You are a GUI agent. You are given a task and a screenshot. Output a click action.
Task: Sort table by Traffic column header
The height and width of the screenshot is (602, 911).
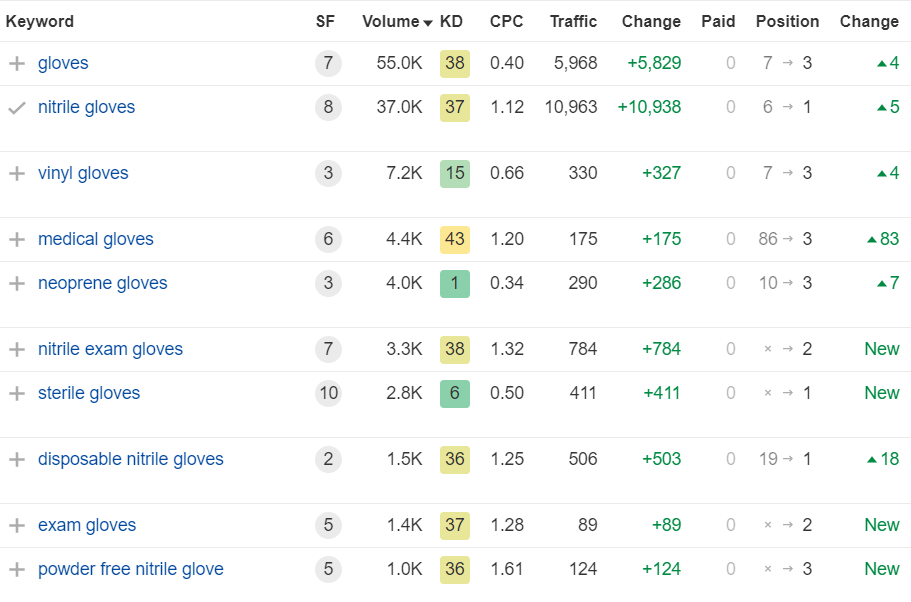pyautogui.click(x=573, y=22)
